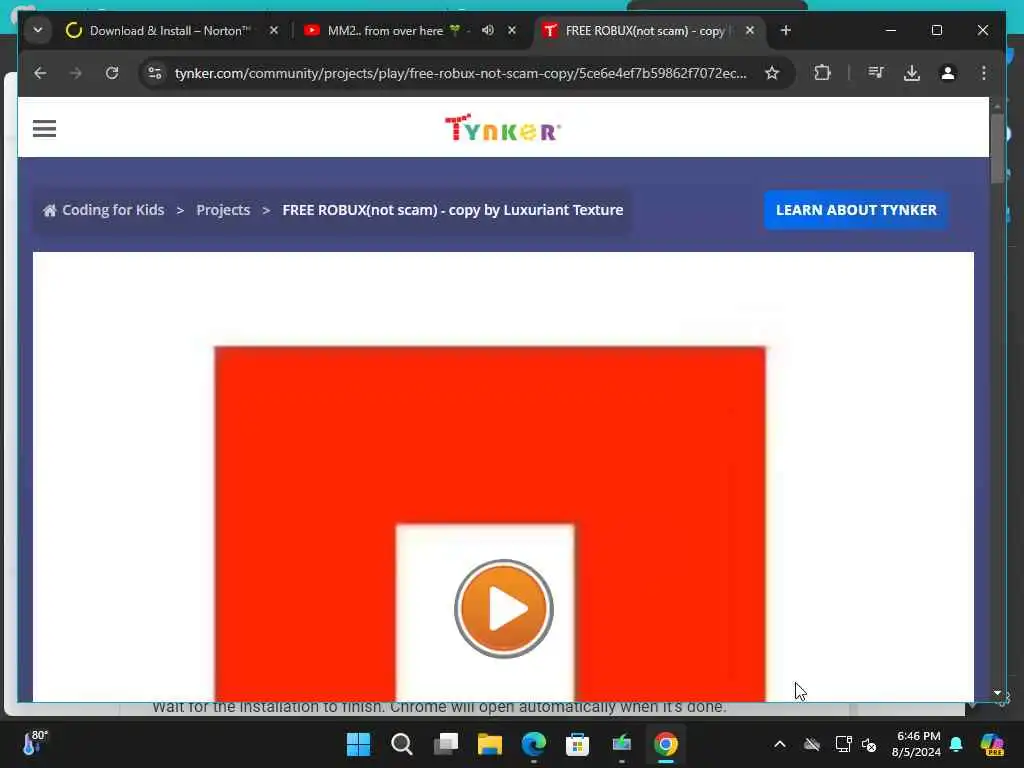Click the page vertical scrollbar thumb
The width and height of the screenshot is (1024, 768).
[997, 149]
